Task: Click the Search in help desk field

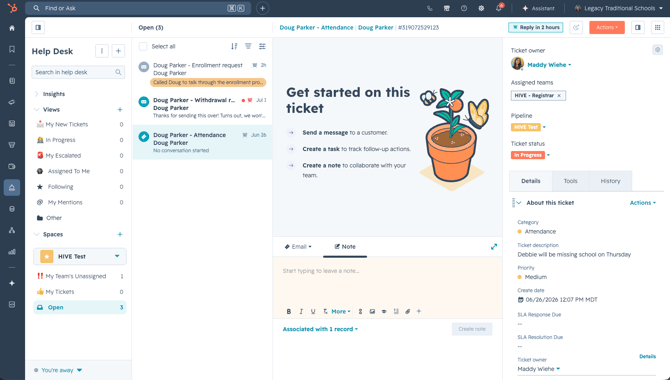Action: (78, 72)
